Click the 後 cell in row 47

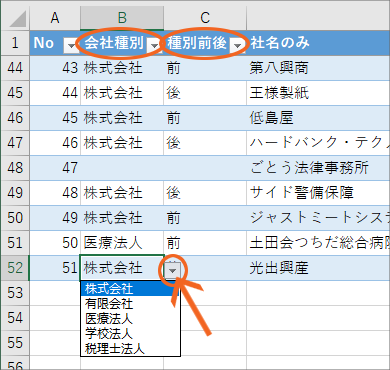[x=205, y=143]
